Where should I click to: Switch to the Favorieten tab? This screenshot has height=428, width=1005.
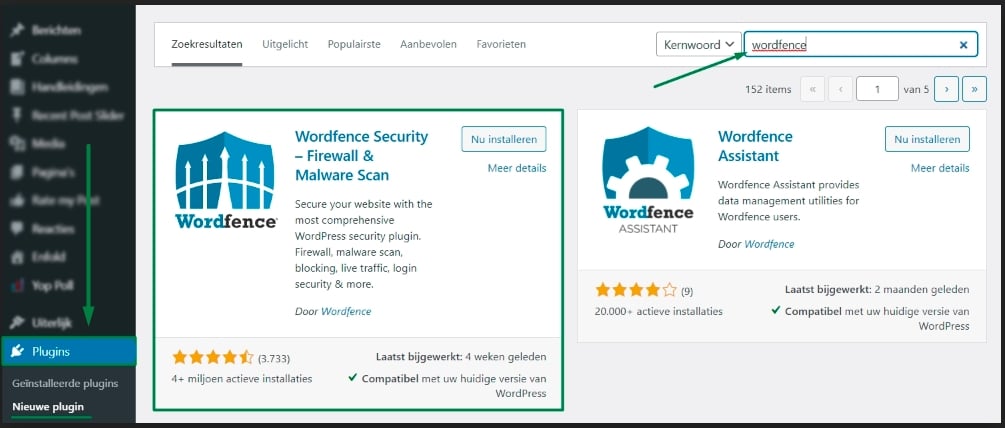501,44
